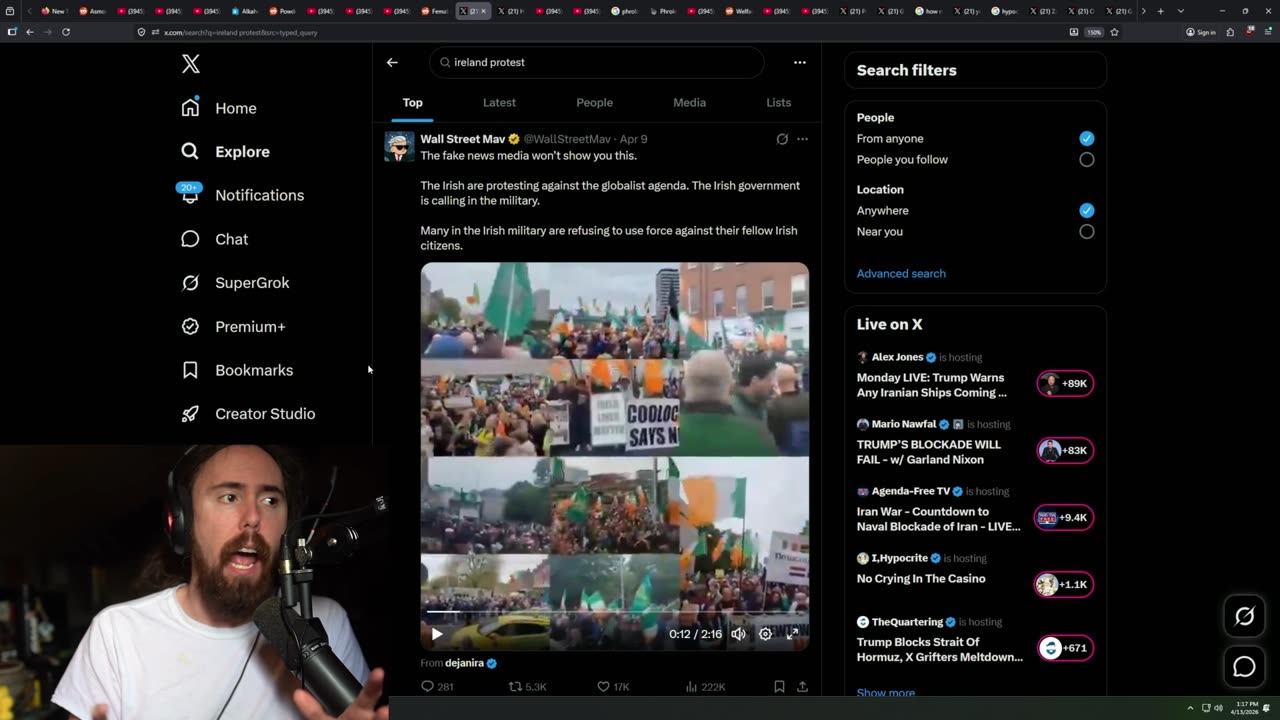This screenshot has height=720, width=1280.
Task: Click 'Show more' under Live on X
Action: 886,692
